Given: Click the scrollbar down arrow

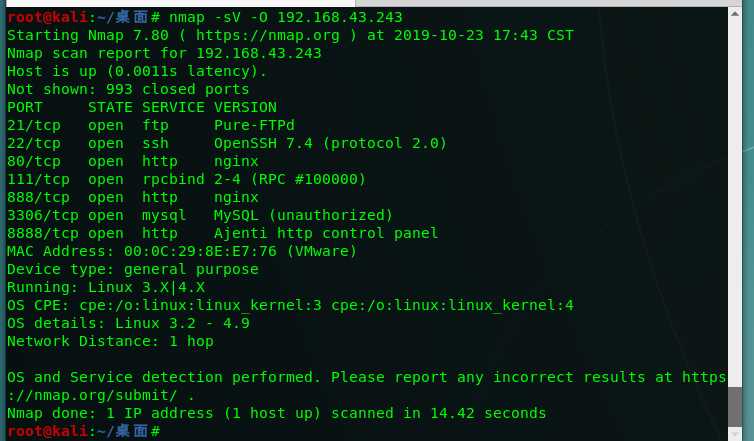Looking at the screenshot, I should 736,432.
